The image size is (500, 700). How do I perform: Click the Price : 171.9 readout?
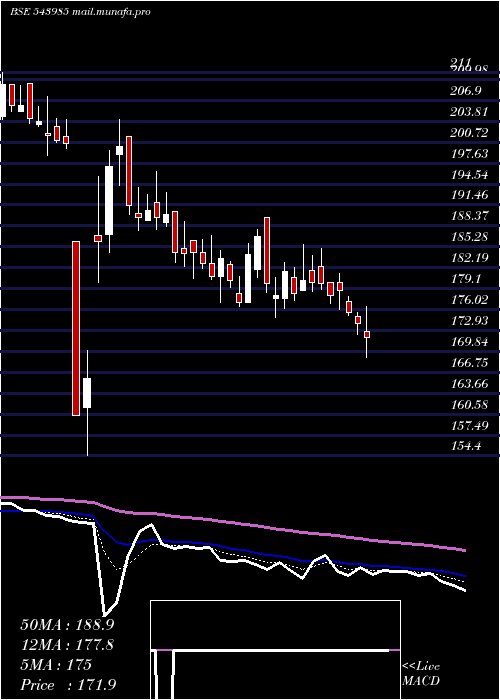click(x=68, y=685)
